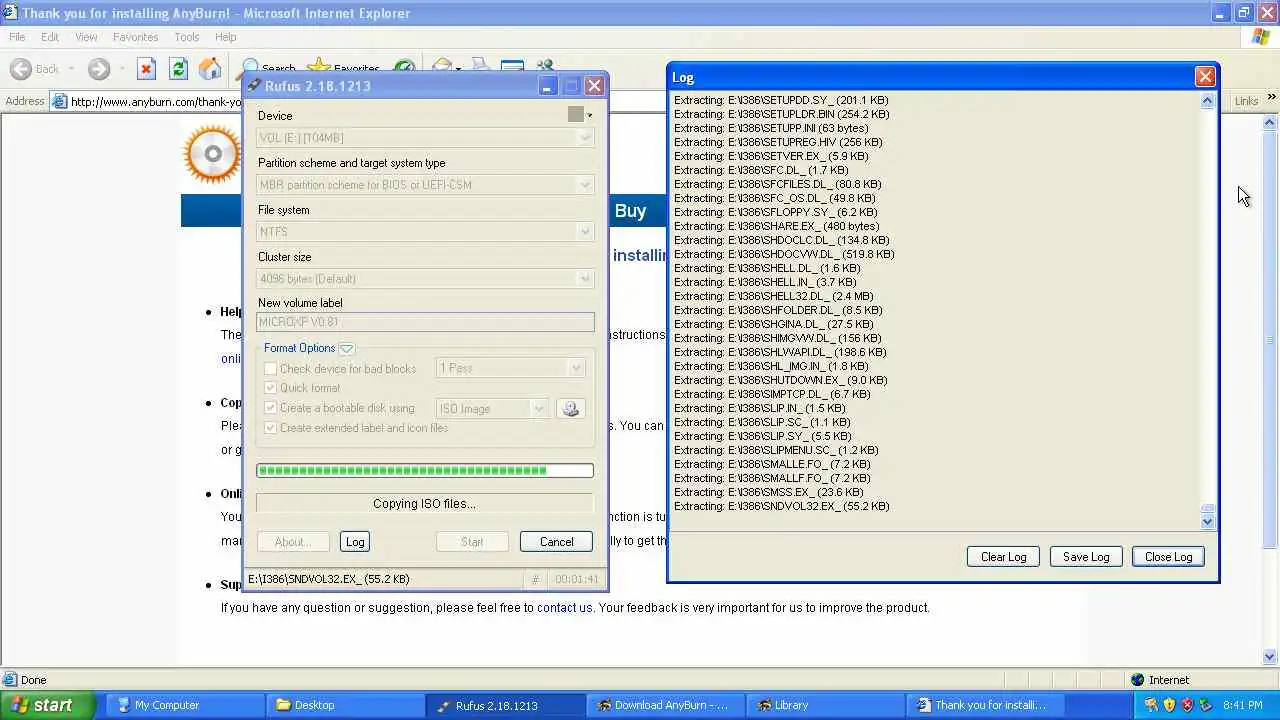Screen dimensions: 1280x720
Task: Click the Rufus ISO disc select icon
Action: tap(571, 408)
